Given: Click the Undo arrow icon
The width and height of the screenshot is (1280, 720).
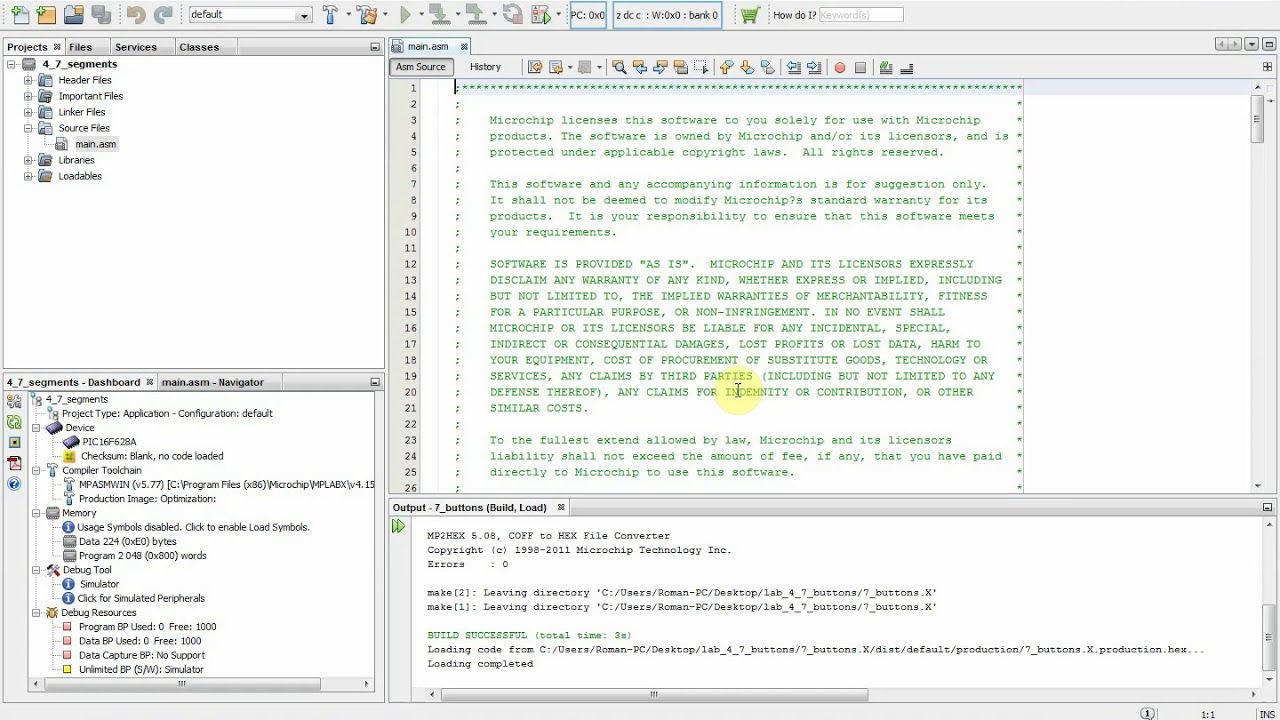Looking at the screenshot, I should (136, 15).
